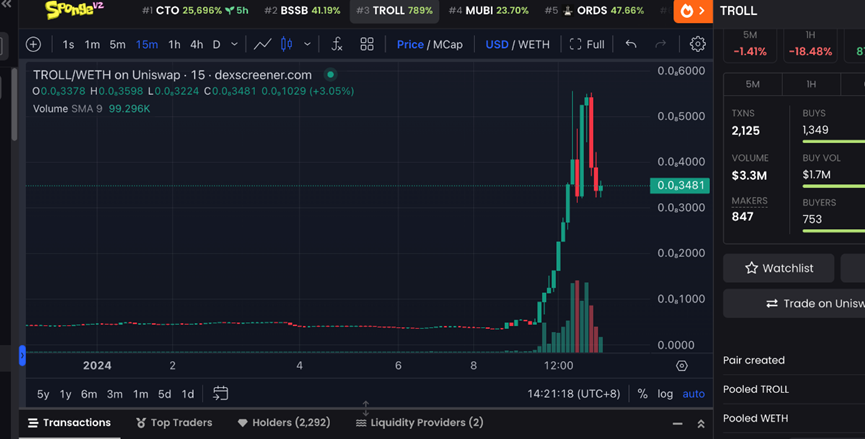Switch to the line chart style icon
The height and width of the screenshot is (439, 865).
click(x=263, y=44)
